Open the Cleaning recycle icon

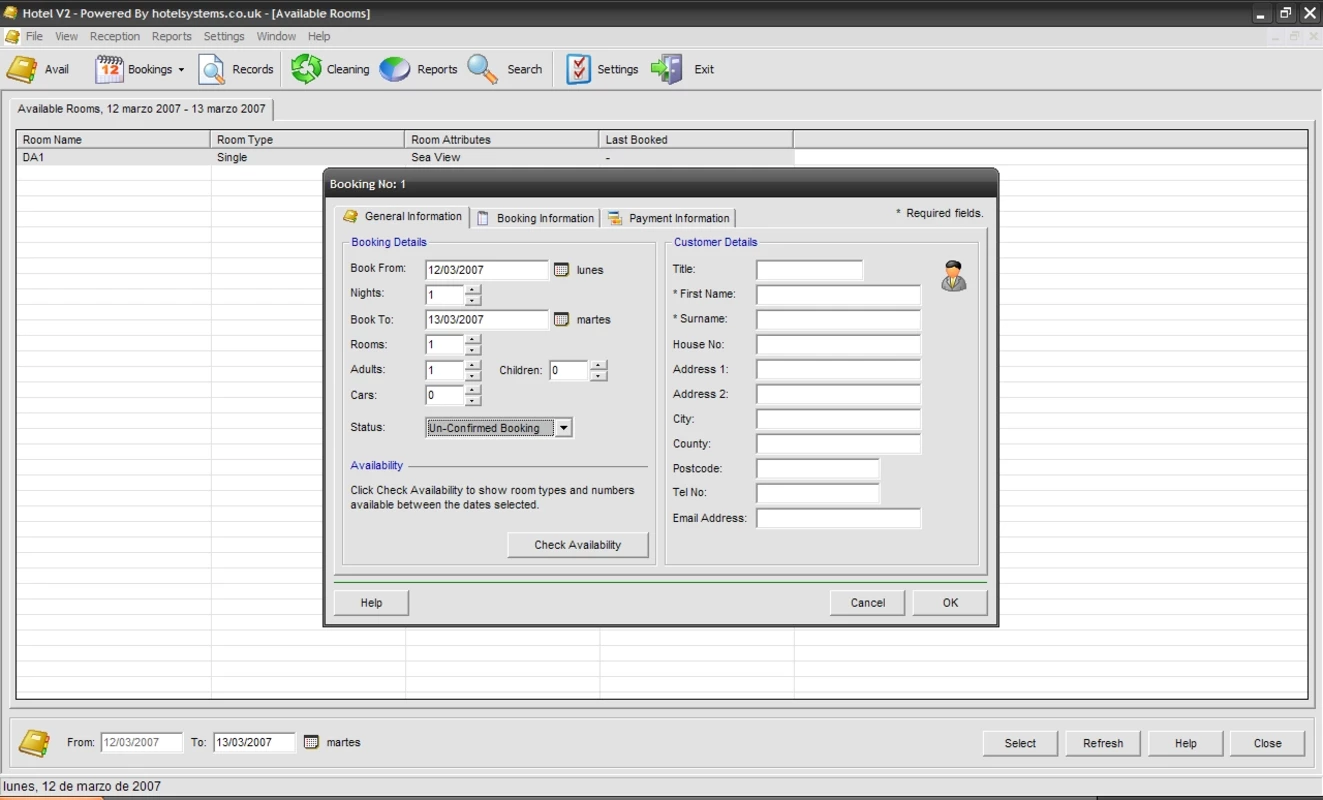tap(306, 69)
